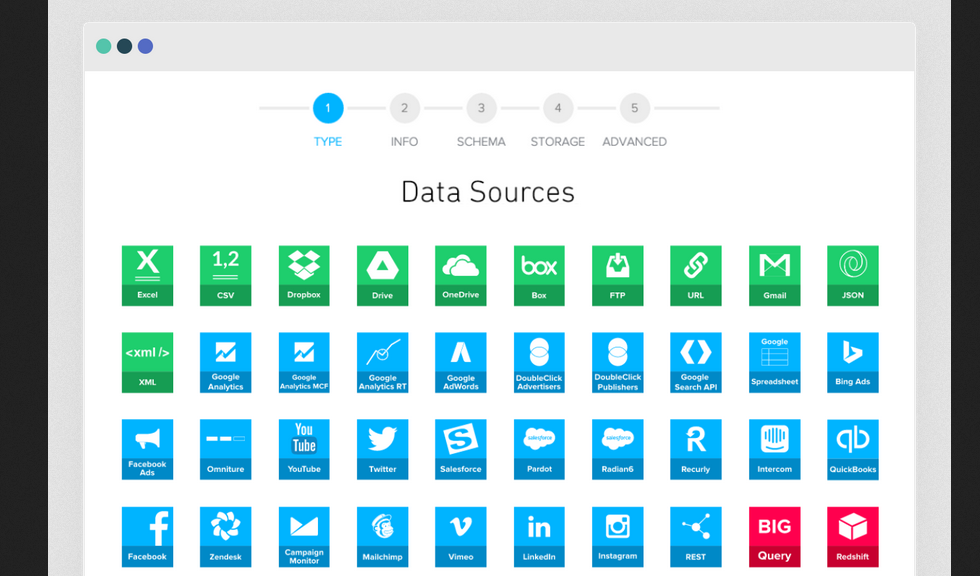Pick the Zendesk source icon
The height and width of the screenshot is (576, 980).
tap(225, 536)
